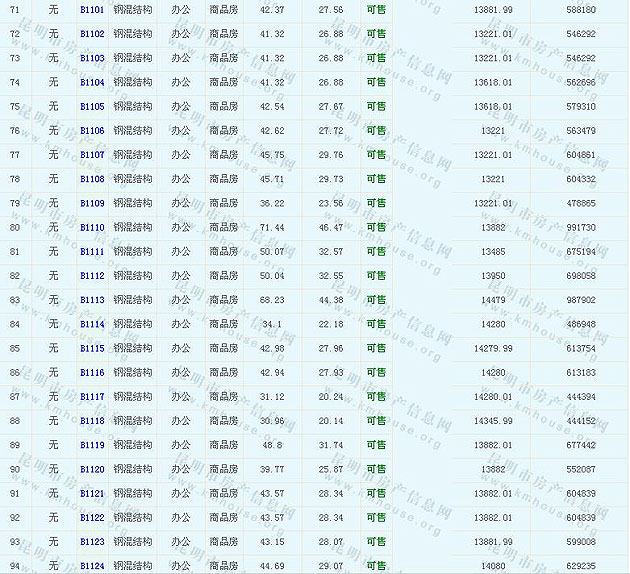The image size is (630, 574).
Task: Open unit B1110 details
Action: 92,227
